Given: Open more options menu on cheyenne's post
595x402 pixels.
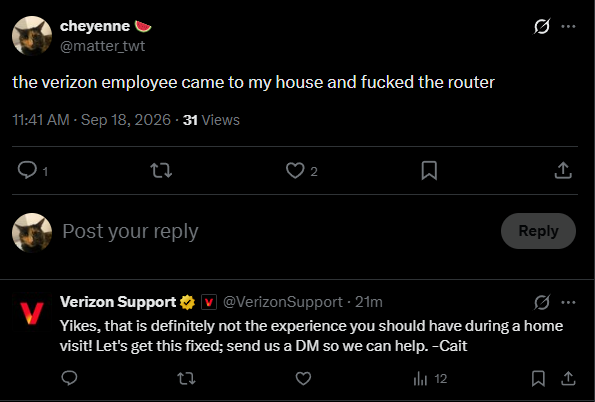Looking at the screenshot, I should click(568, 27).
